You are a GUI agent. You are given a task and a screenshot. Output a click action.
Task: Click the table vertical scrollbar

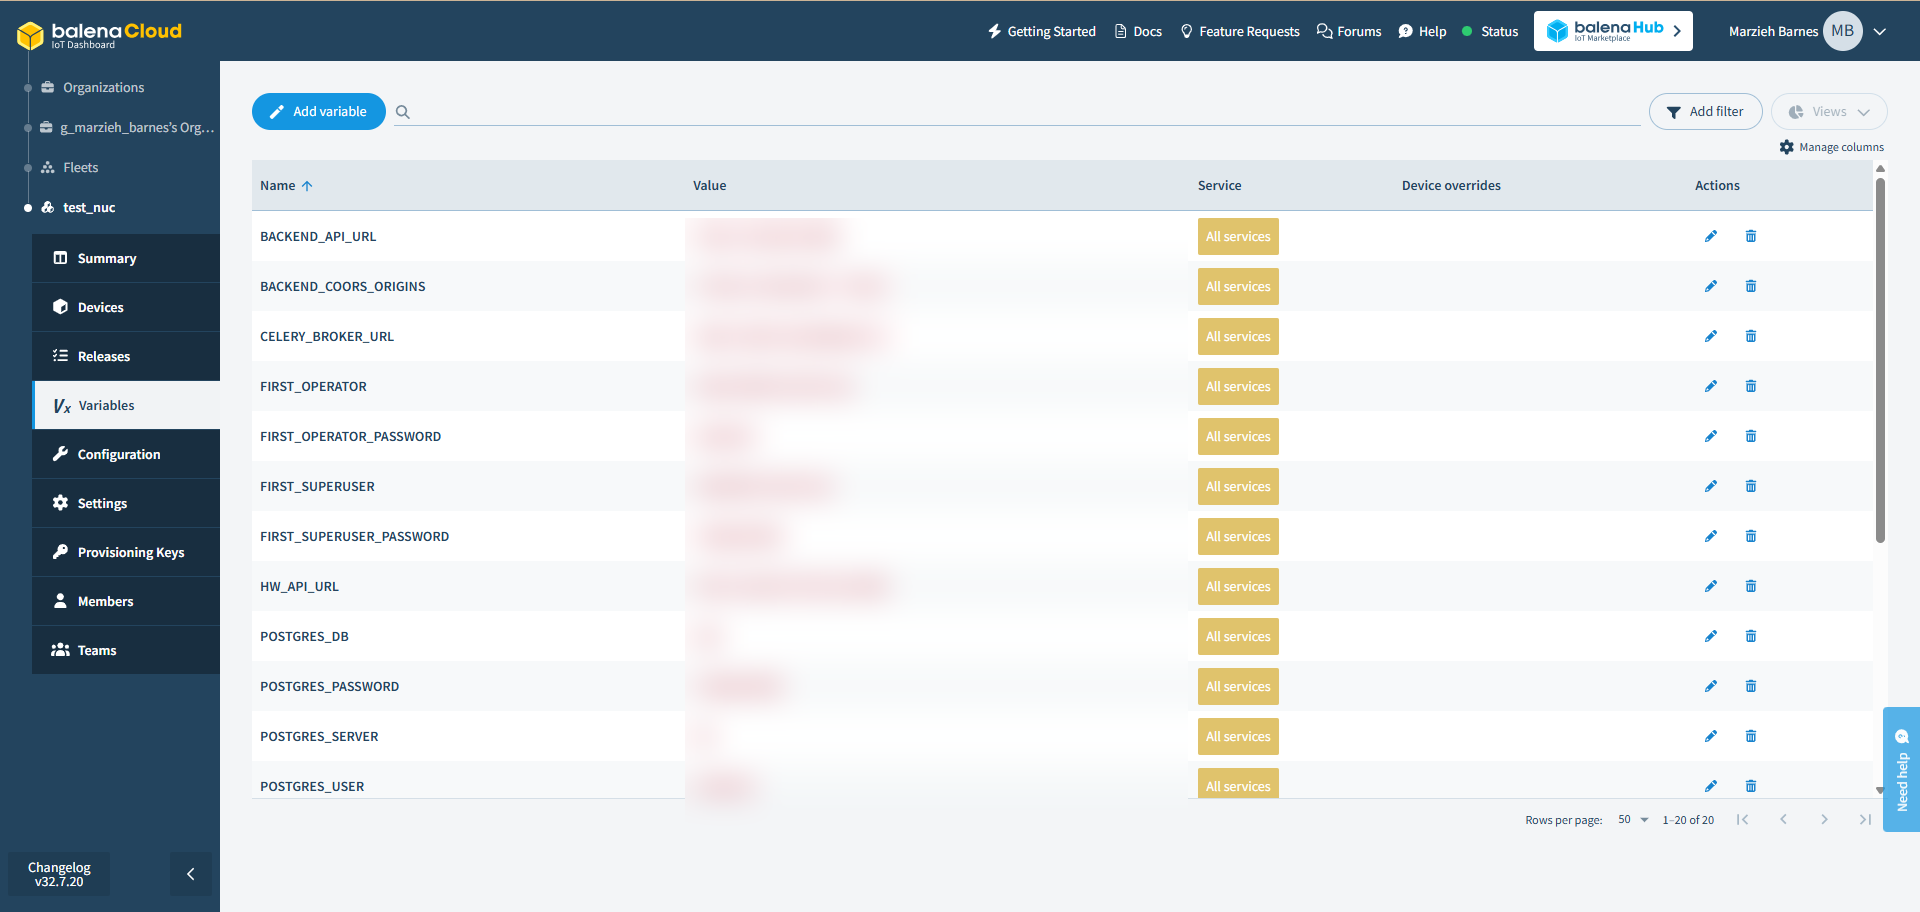pos(1880,360)
